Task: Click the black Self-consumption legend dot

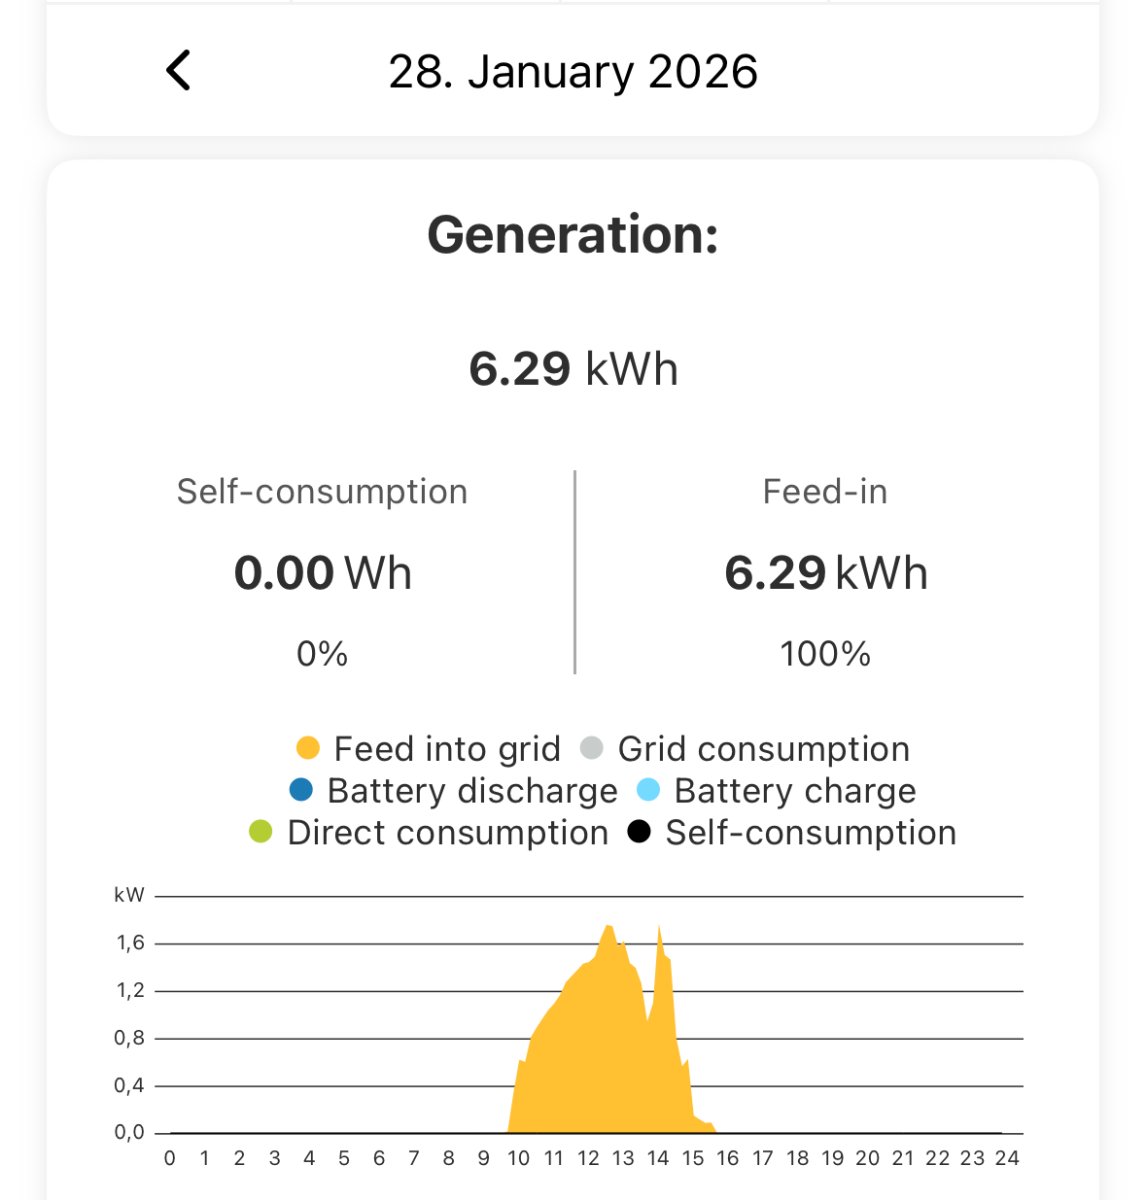Action: point(639,832)
